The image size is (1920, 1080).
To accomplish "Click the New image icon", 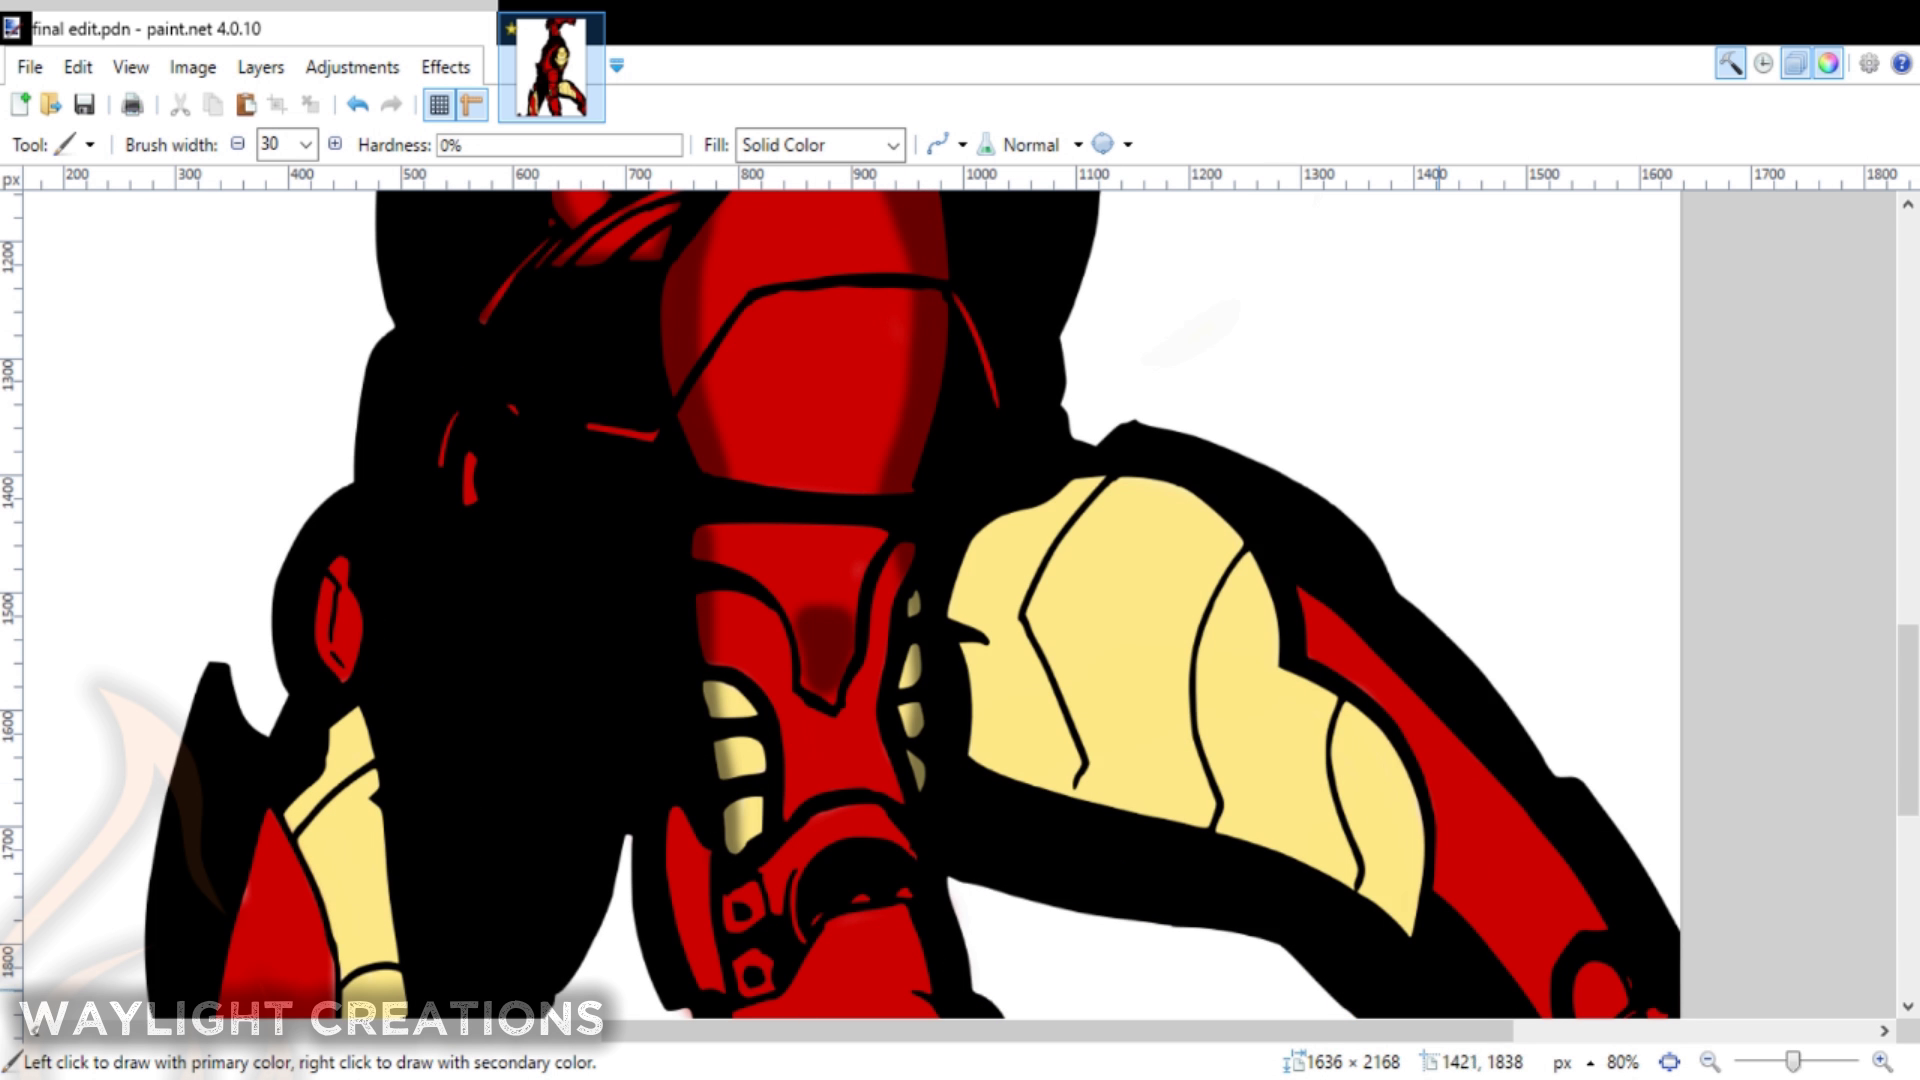I will pos(20,104).
